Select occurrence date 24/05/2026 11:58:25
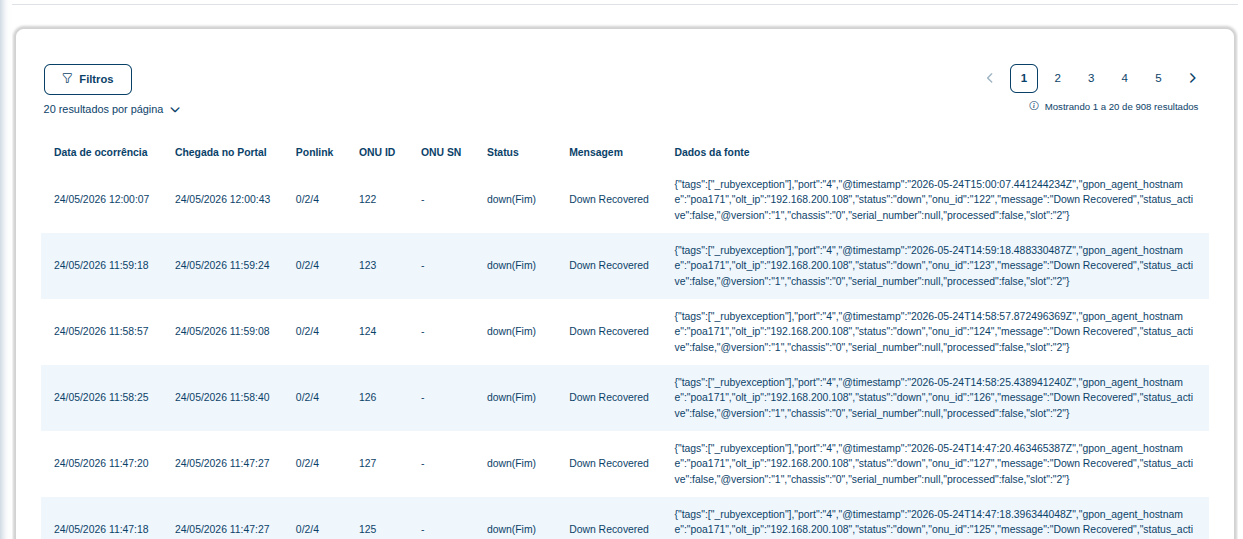The height and width of the screenshot is (539, 1243). 102,397
